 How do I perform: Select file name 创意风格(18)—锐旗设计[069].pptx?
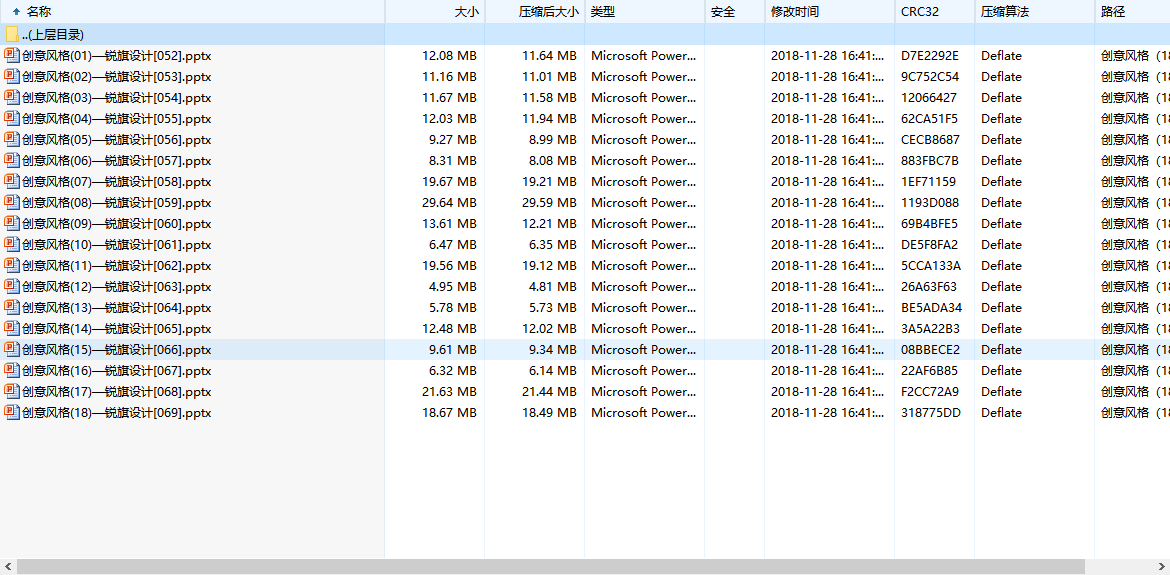pyautogui.click(x=116, y=412)
